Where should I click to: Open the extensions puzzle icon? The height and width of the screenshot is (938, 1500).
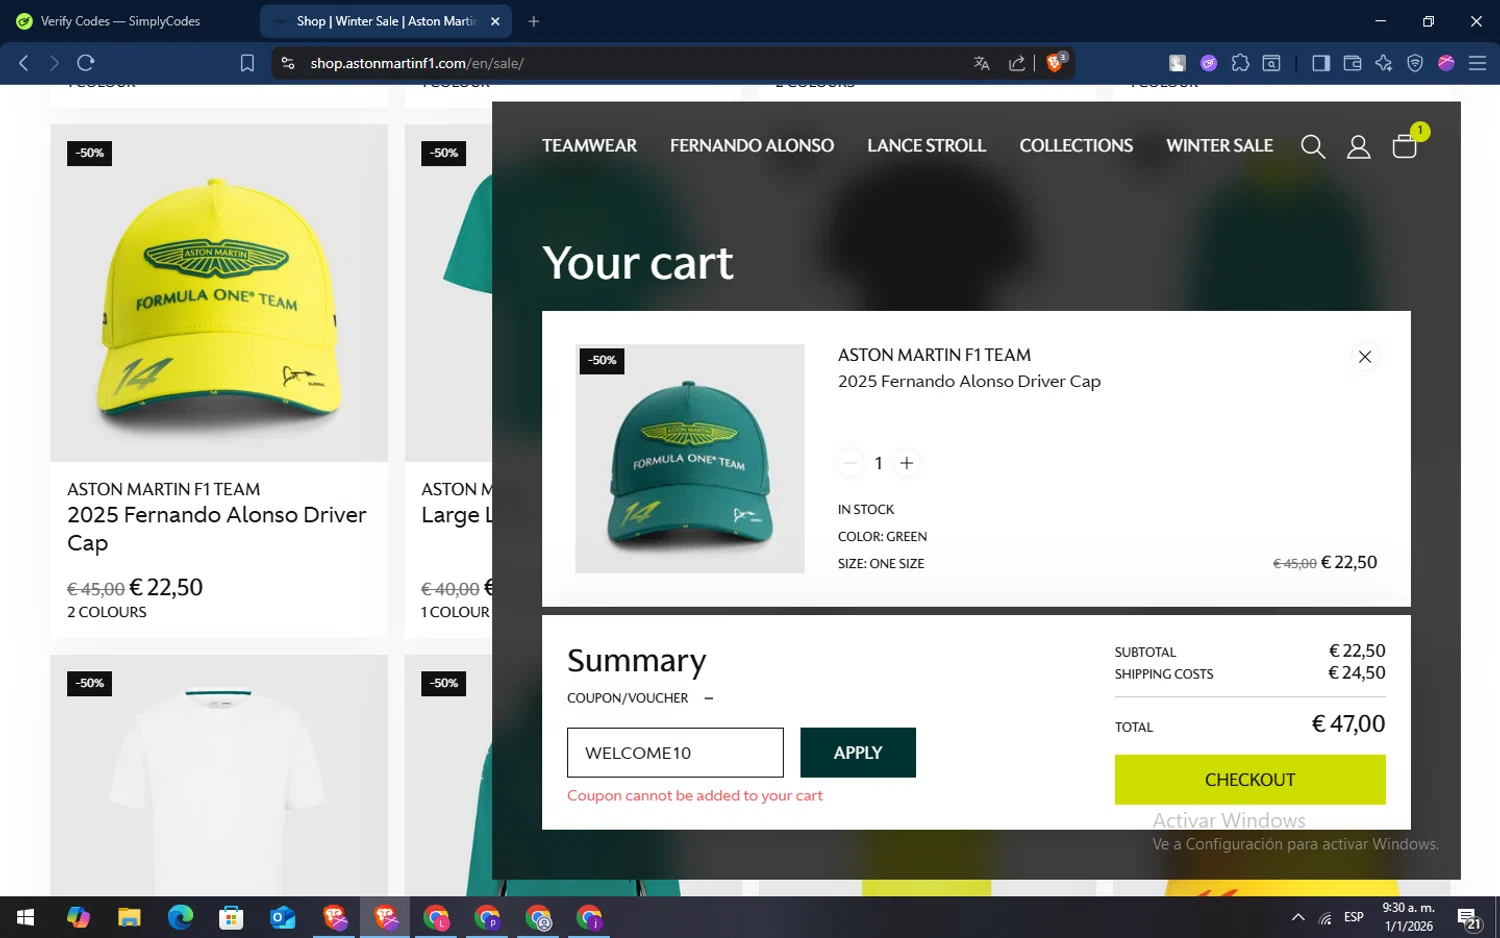pyautogui.click(x=1240, y=63)
